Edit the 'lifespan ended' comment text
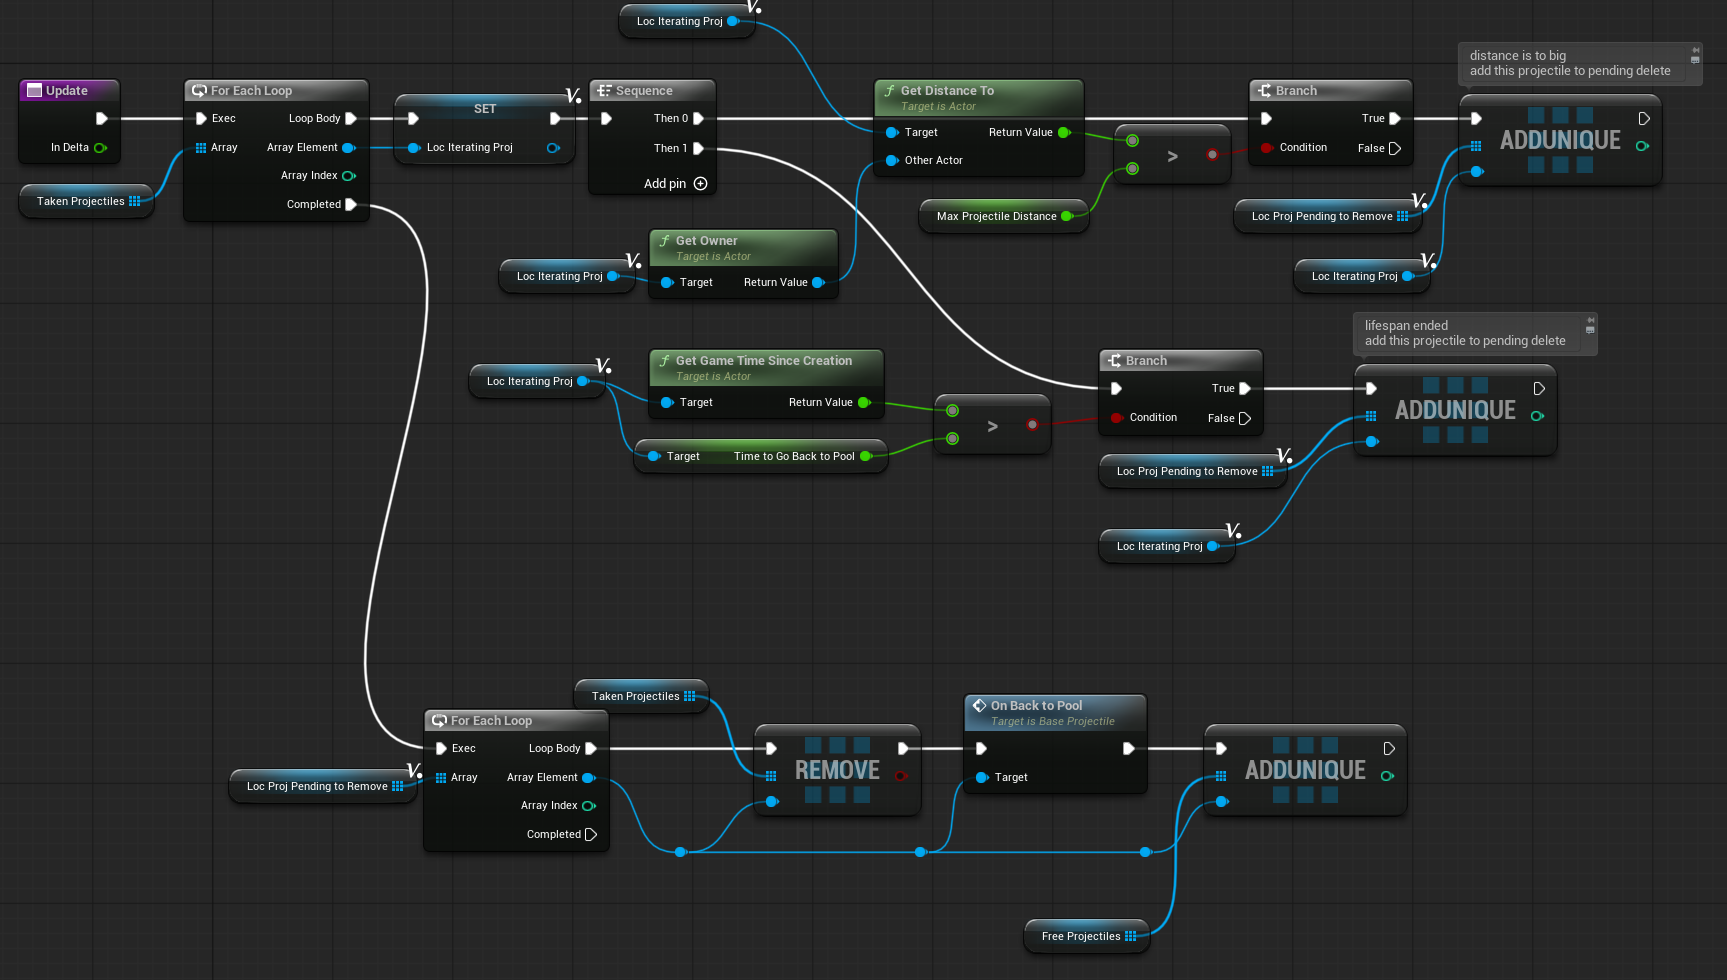 [x=1464, y=333]
